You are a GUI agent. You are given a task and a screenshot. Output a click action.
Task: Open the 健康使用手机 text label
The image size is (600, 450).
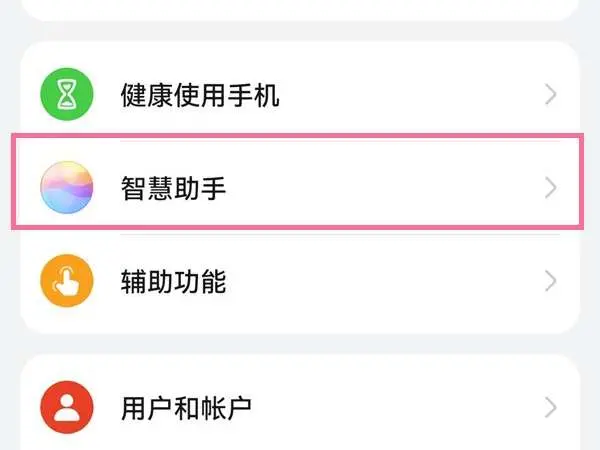click(199, 96)
